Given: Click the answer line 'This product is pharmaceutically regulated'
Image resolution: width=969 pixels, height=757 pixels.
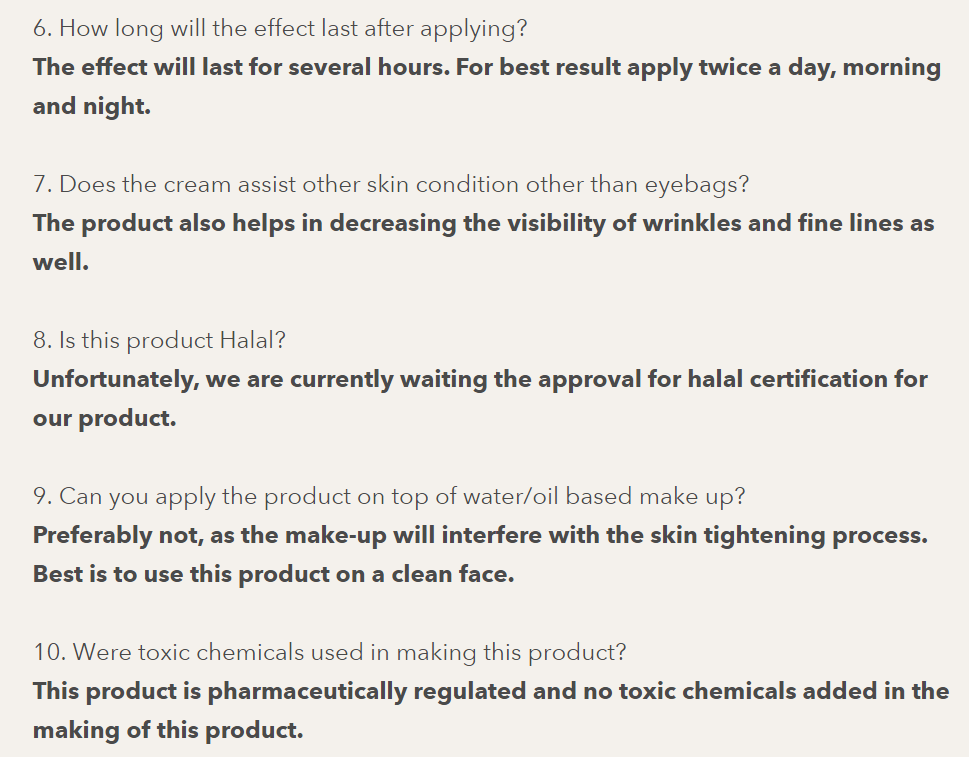Looking at the screenshot, I should click(490, 691).
